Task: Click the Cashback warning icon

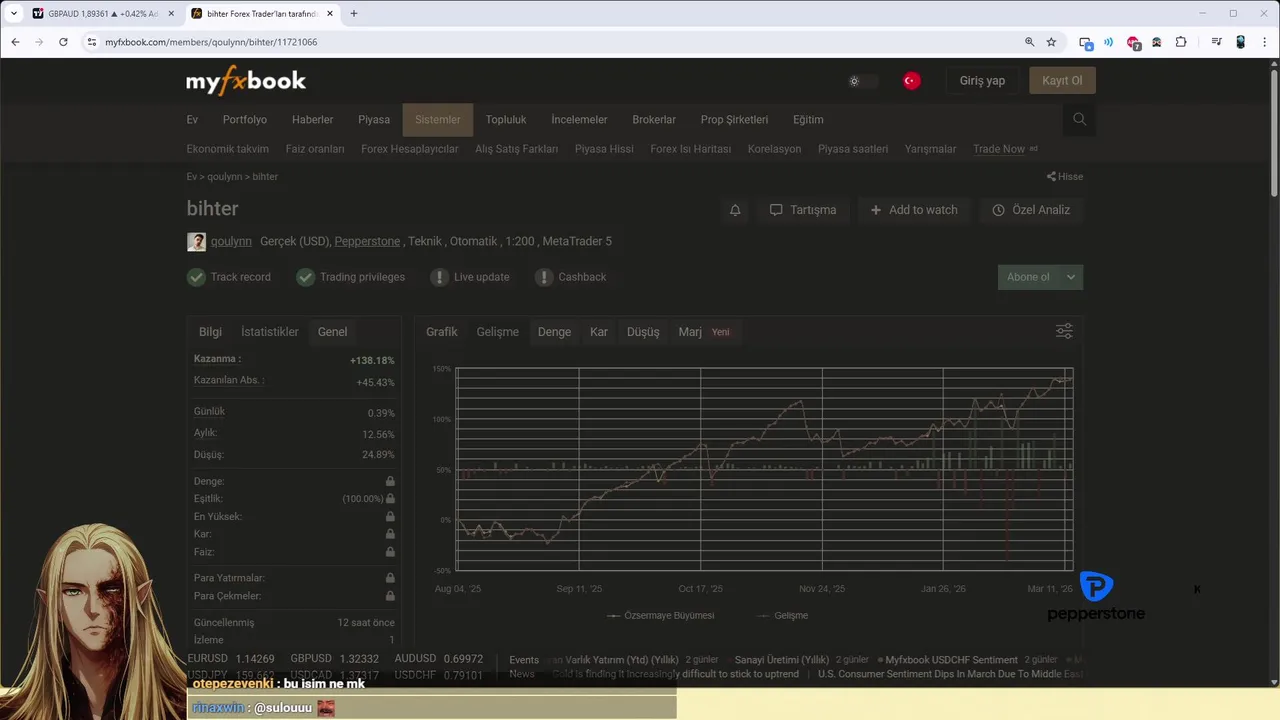Action: point(544,277)
